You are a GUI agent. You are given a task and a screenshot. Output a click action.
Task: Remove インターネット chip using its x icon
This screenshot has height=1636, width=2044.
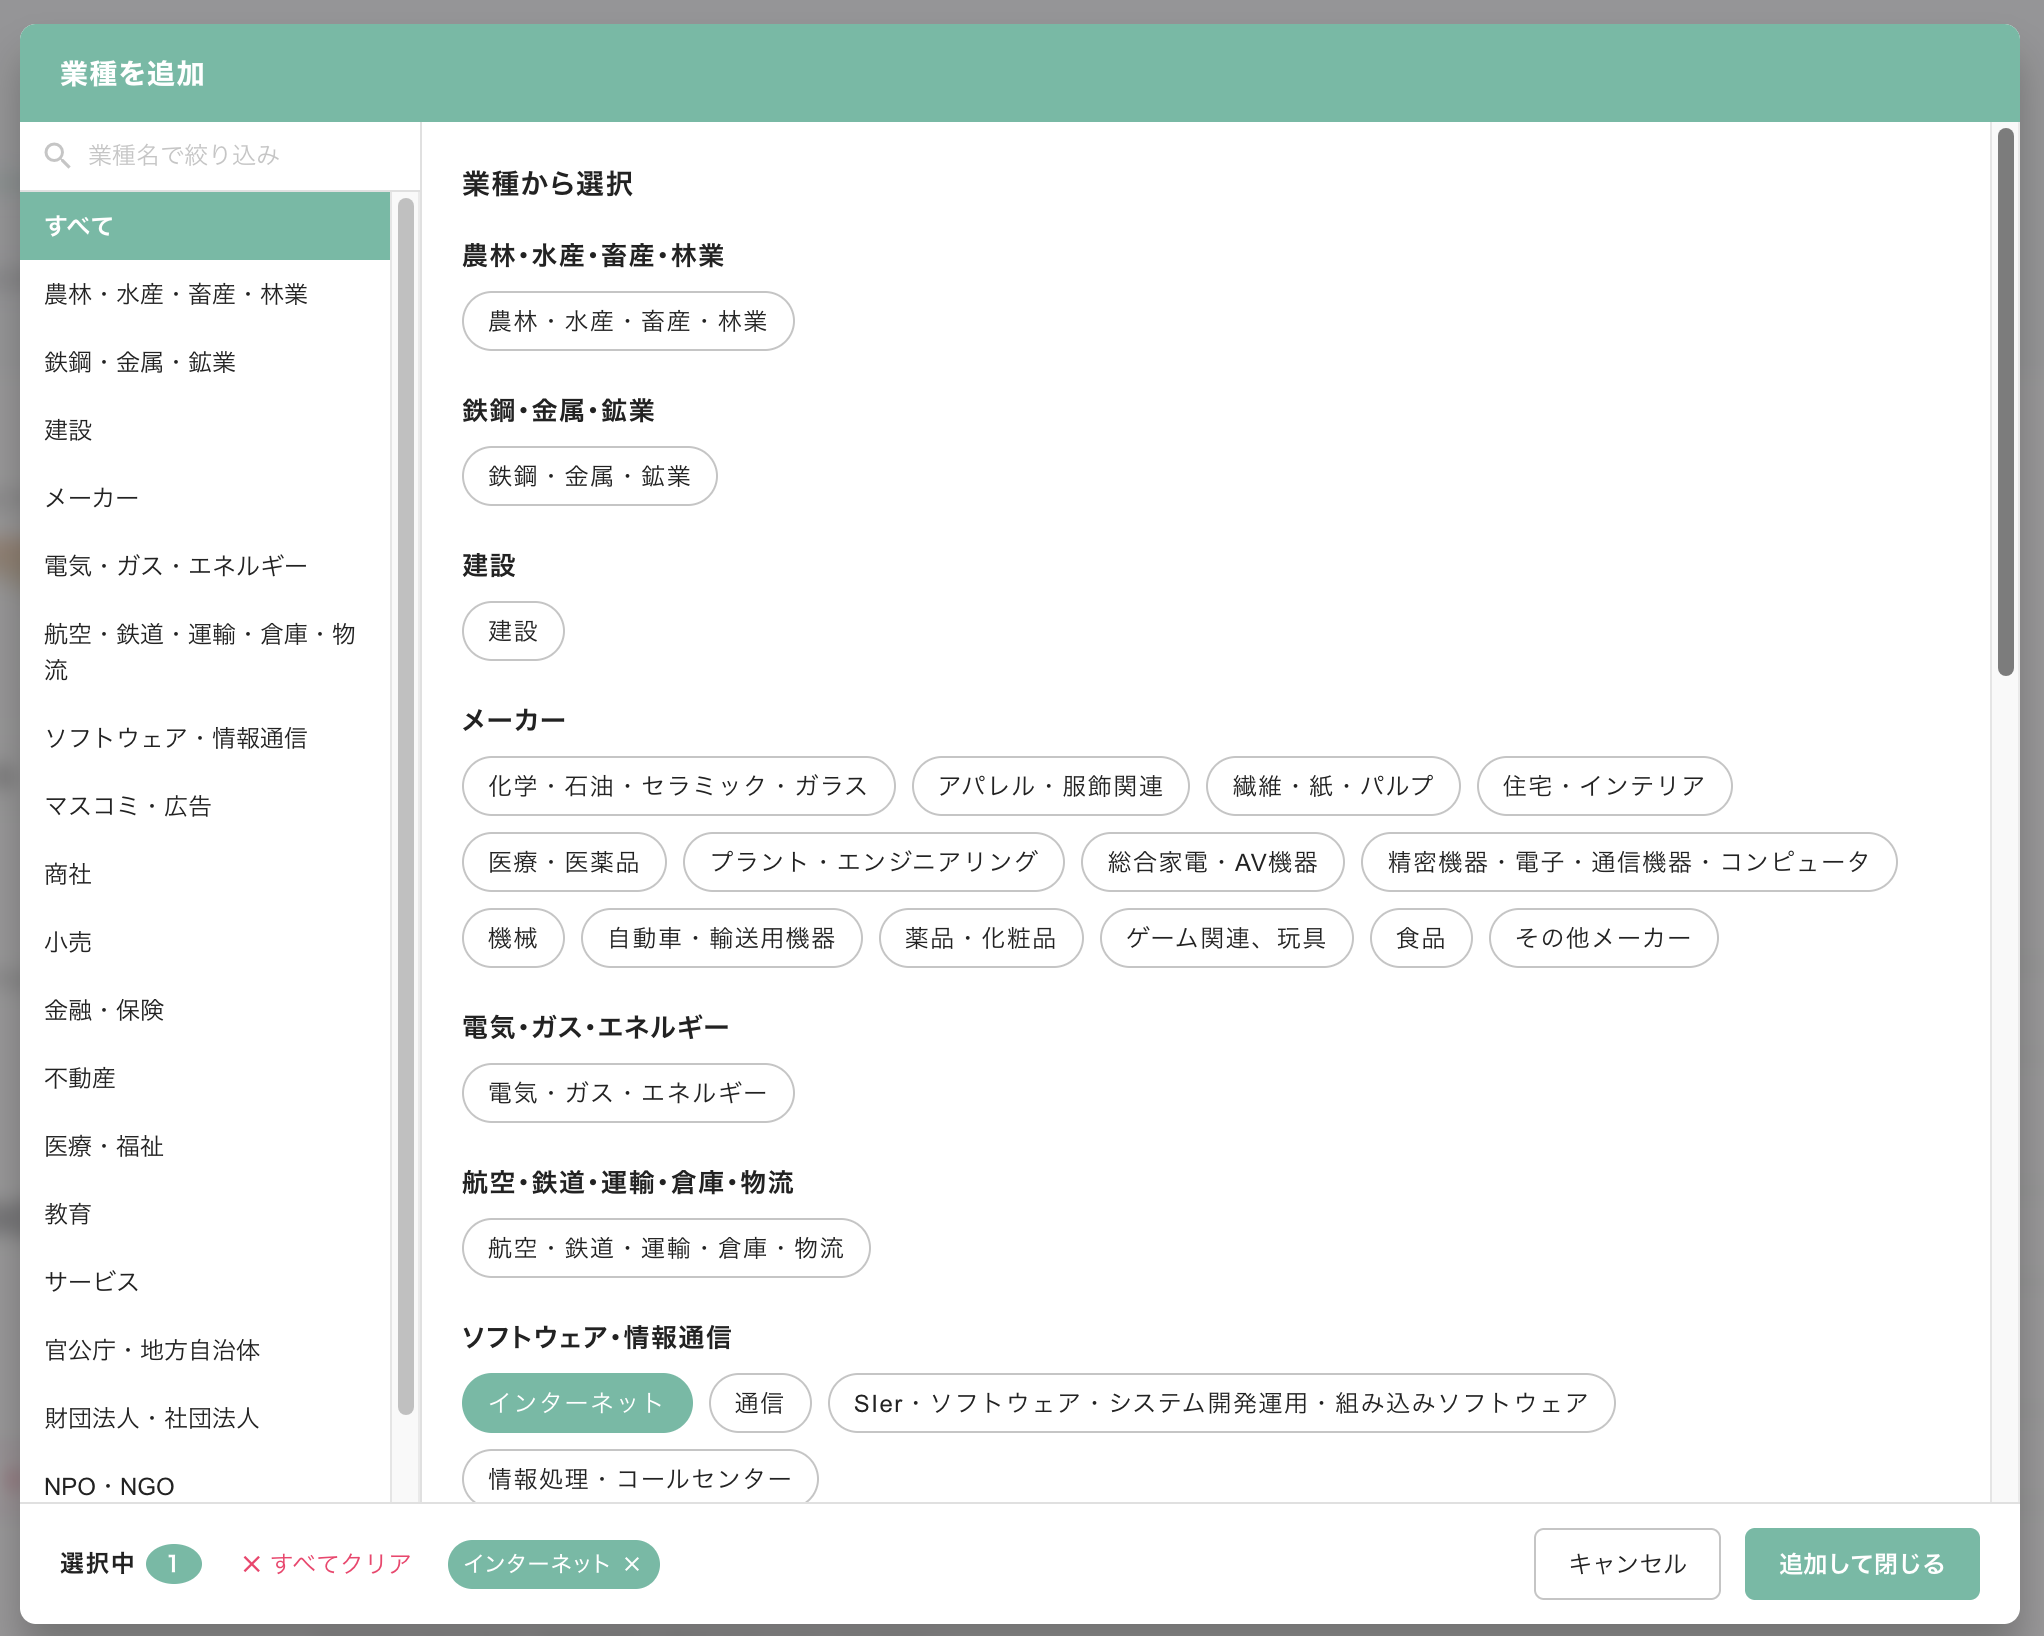click(632, 1564)
